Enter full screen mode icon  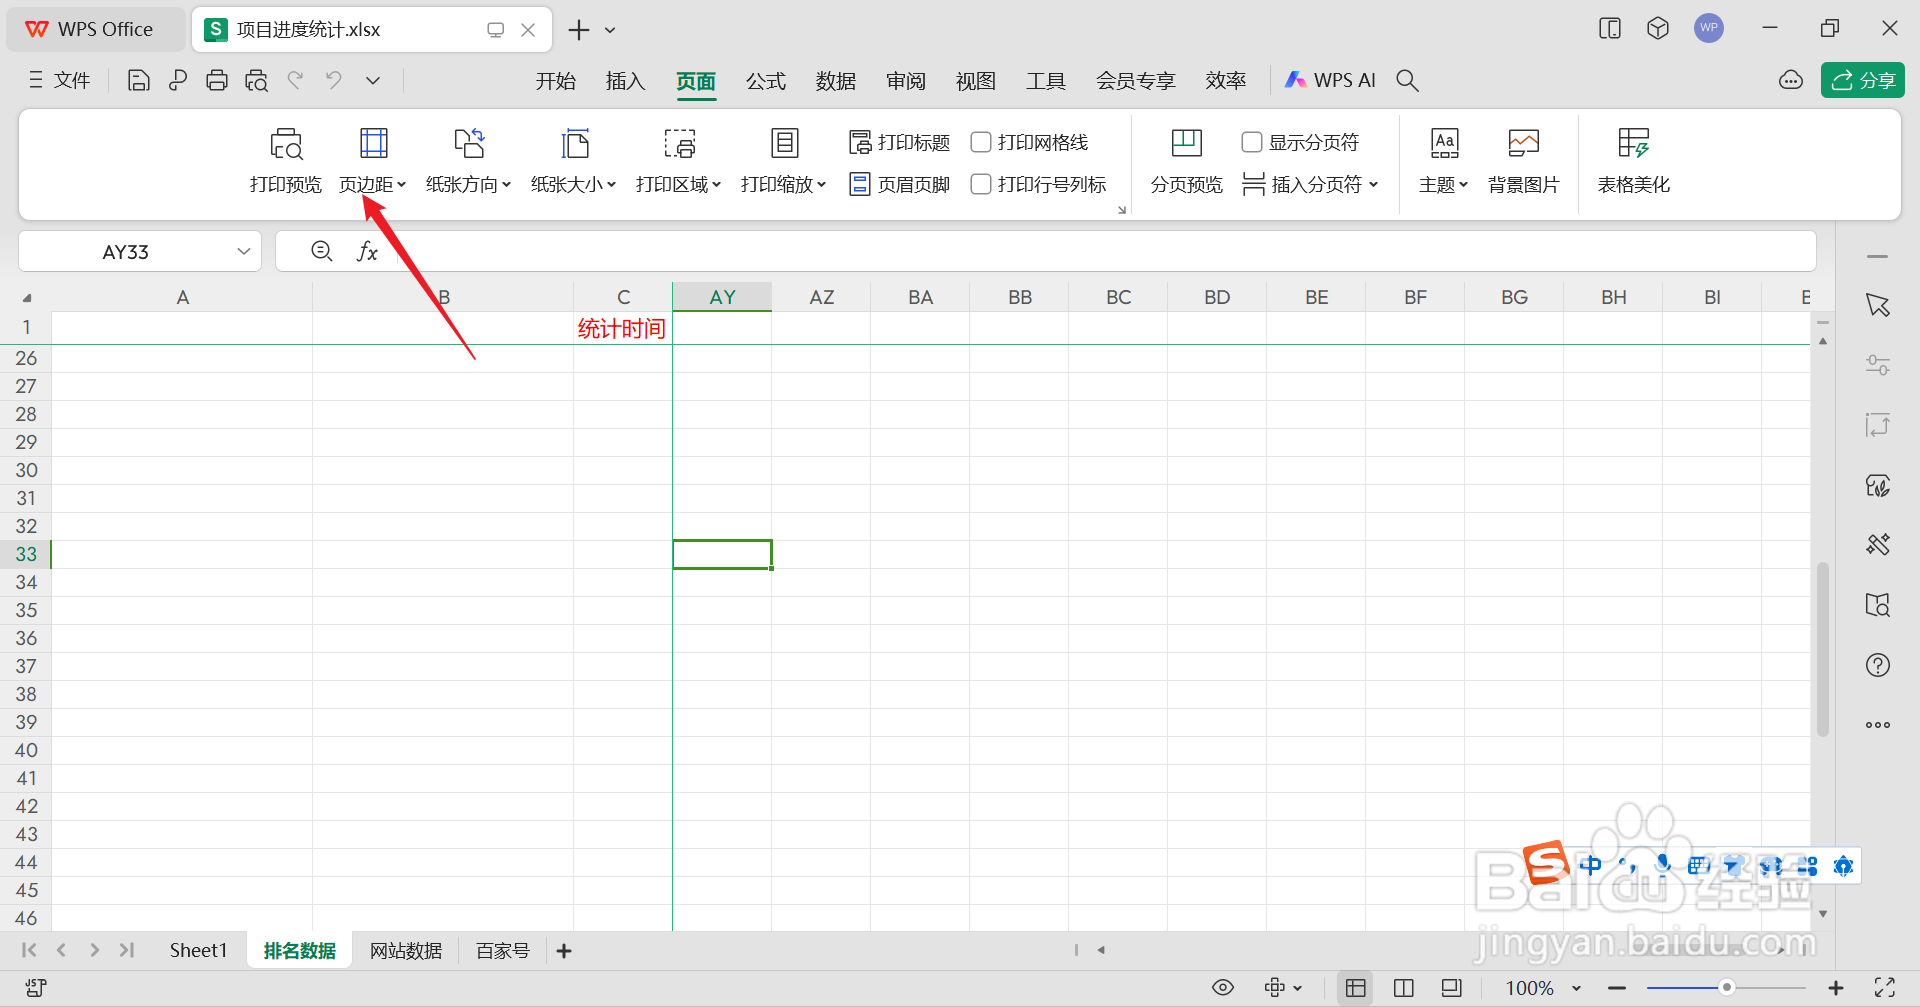pyautogui.click(x=1885, y=988)
